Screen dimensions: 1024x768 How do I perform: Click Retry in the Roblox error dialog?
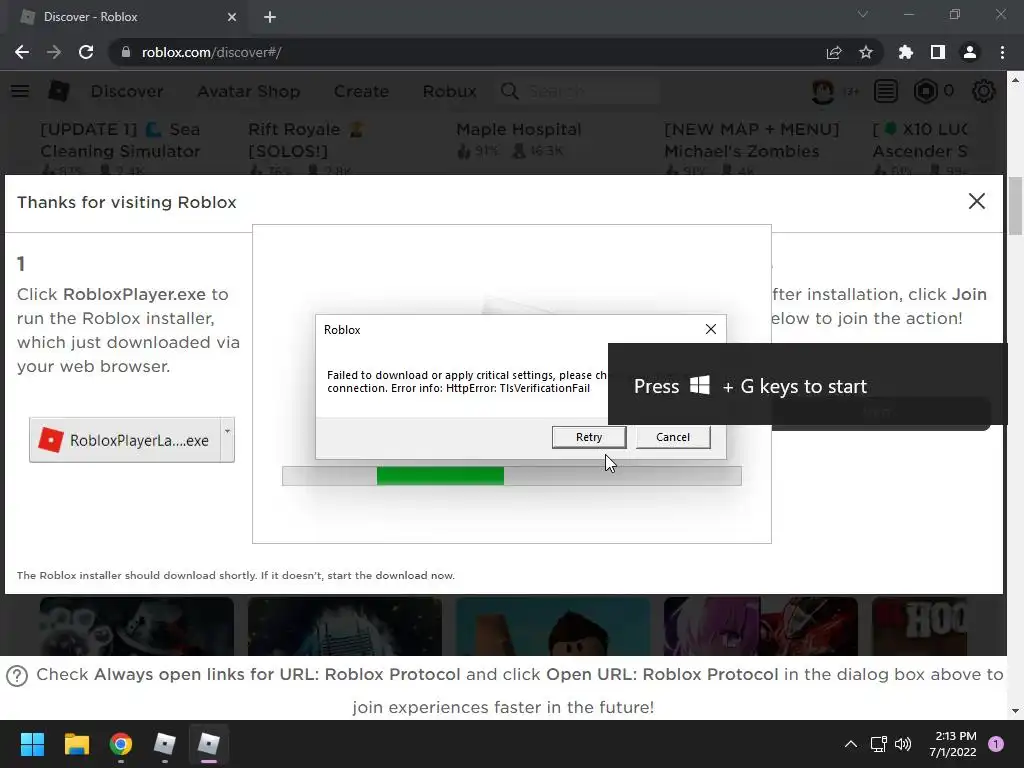[x=588, y=437]
